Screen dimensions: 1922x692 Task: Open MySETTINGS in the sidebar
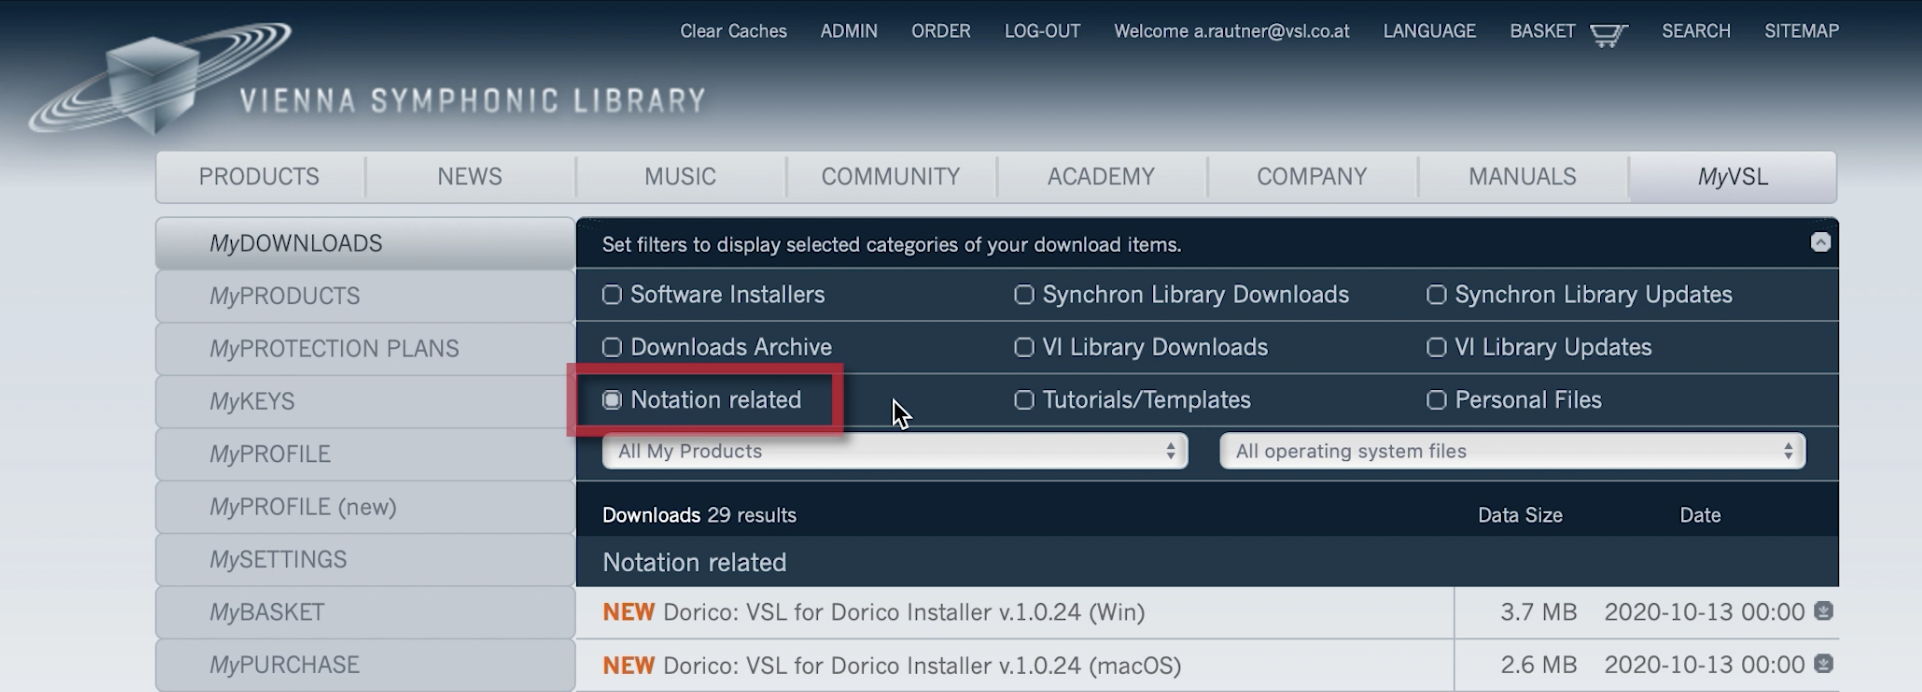[365, 559]
